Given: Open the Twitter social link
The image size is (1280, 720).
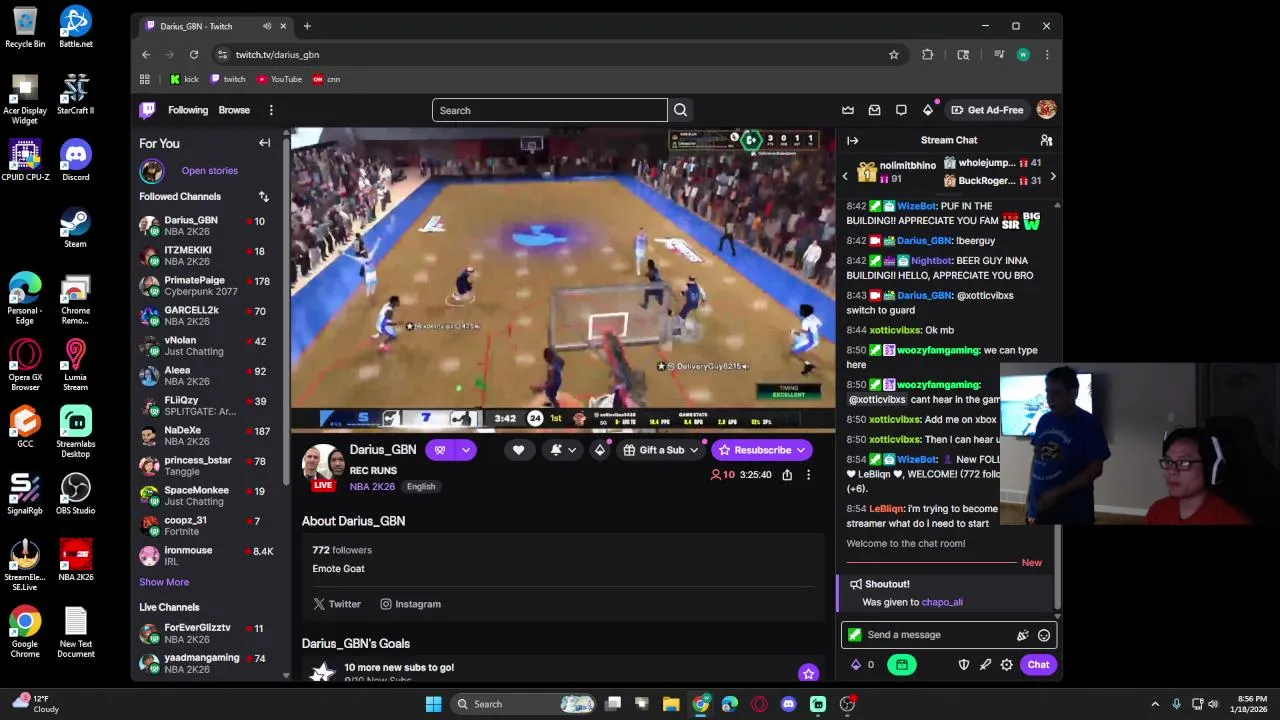Looking at the screenshot, I should coord(337,604).
